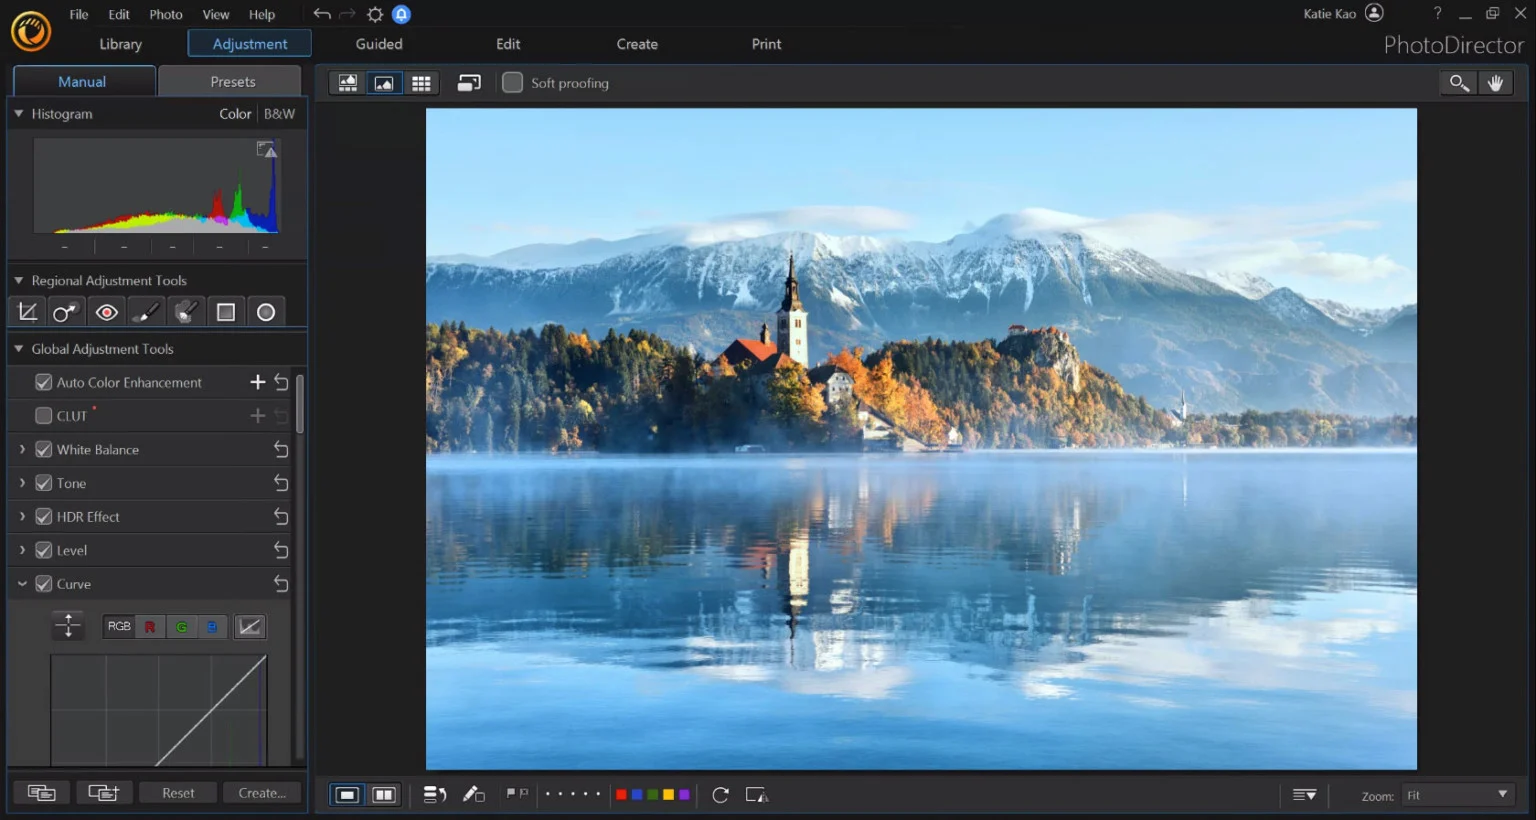Rotate the photo with the rotate icon
Screen dimensions: 1536x820
pyautogui.click(x=720, y=795)
